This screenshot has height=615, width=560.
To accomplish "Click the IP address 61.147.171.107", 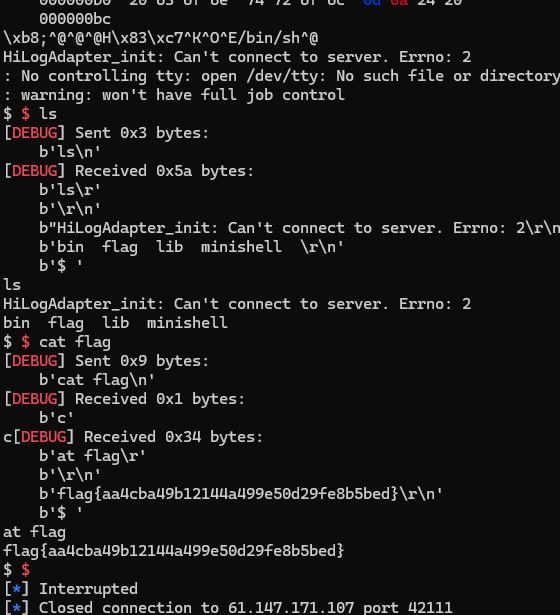I will click(291, 608).
